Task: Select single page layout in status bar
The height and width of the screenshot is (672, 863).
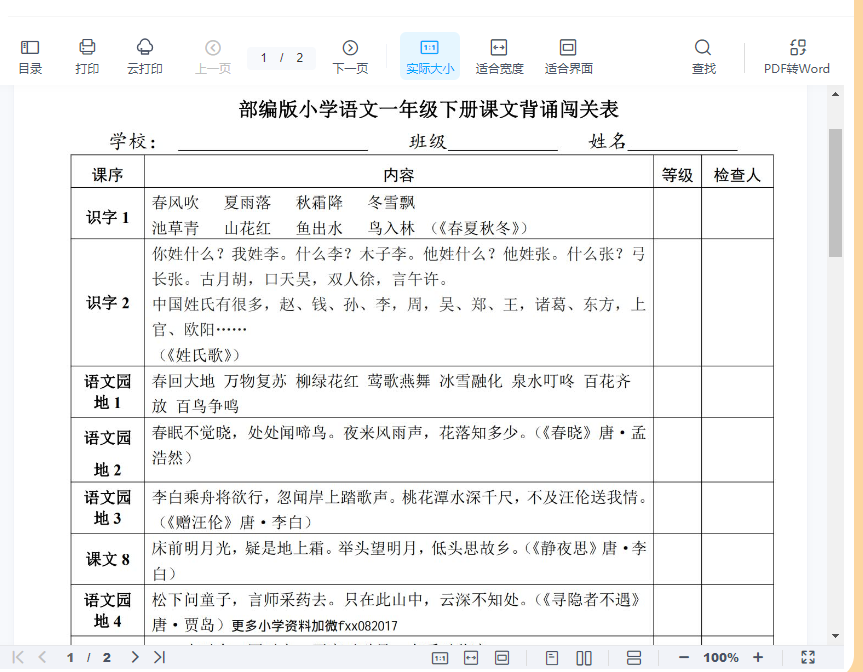Action: pos(552,657)
